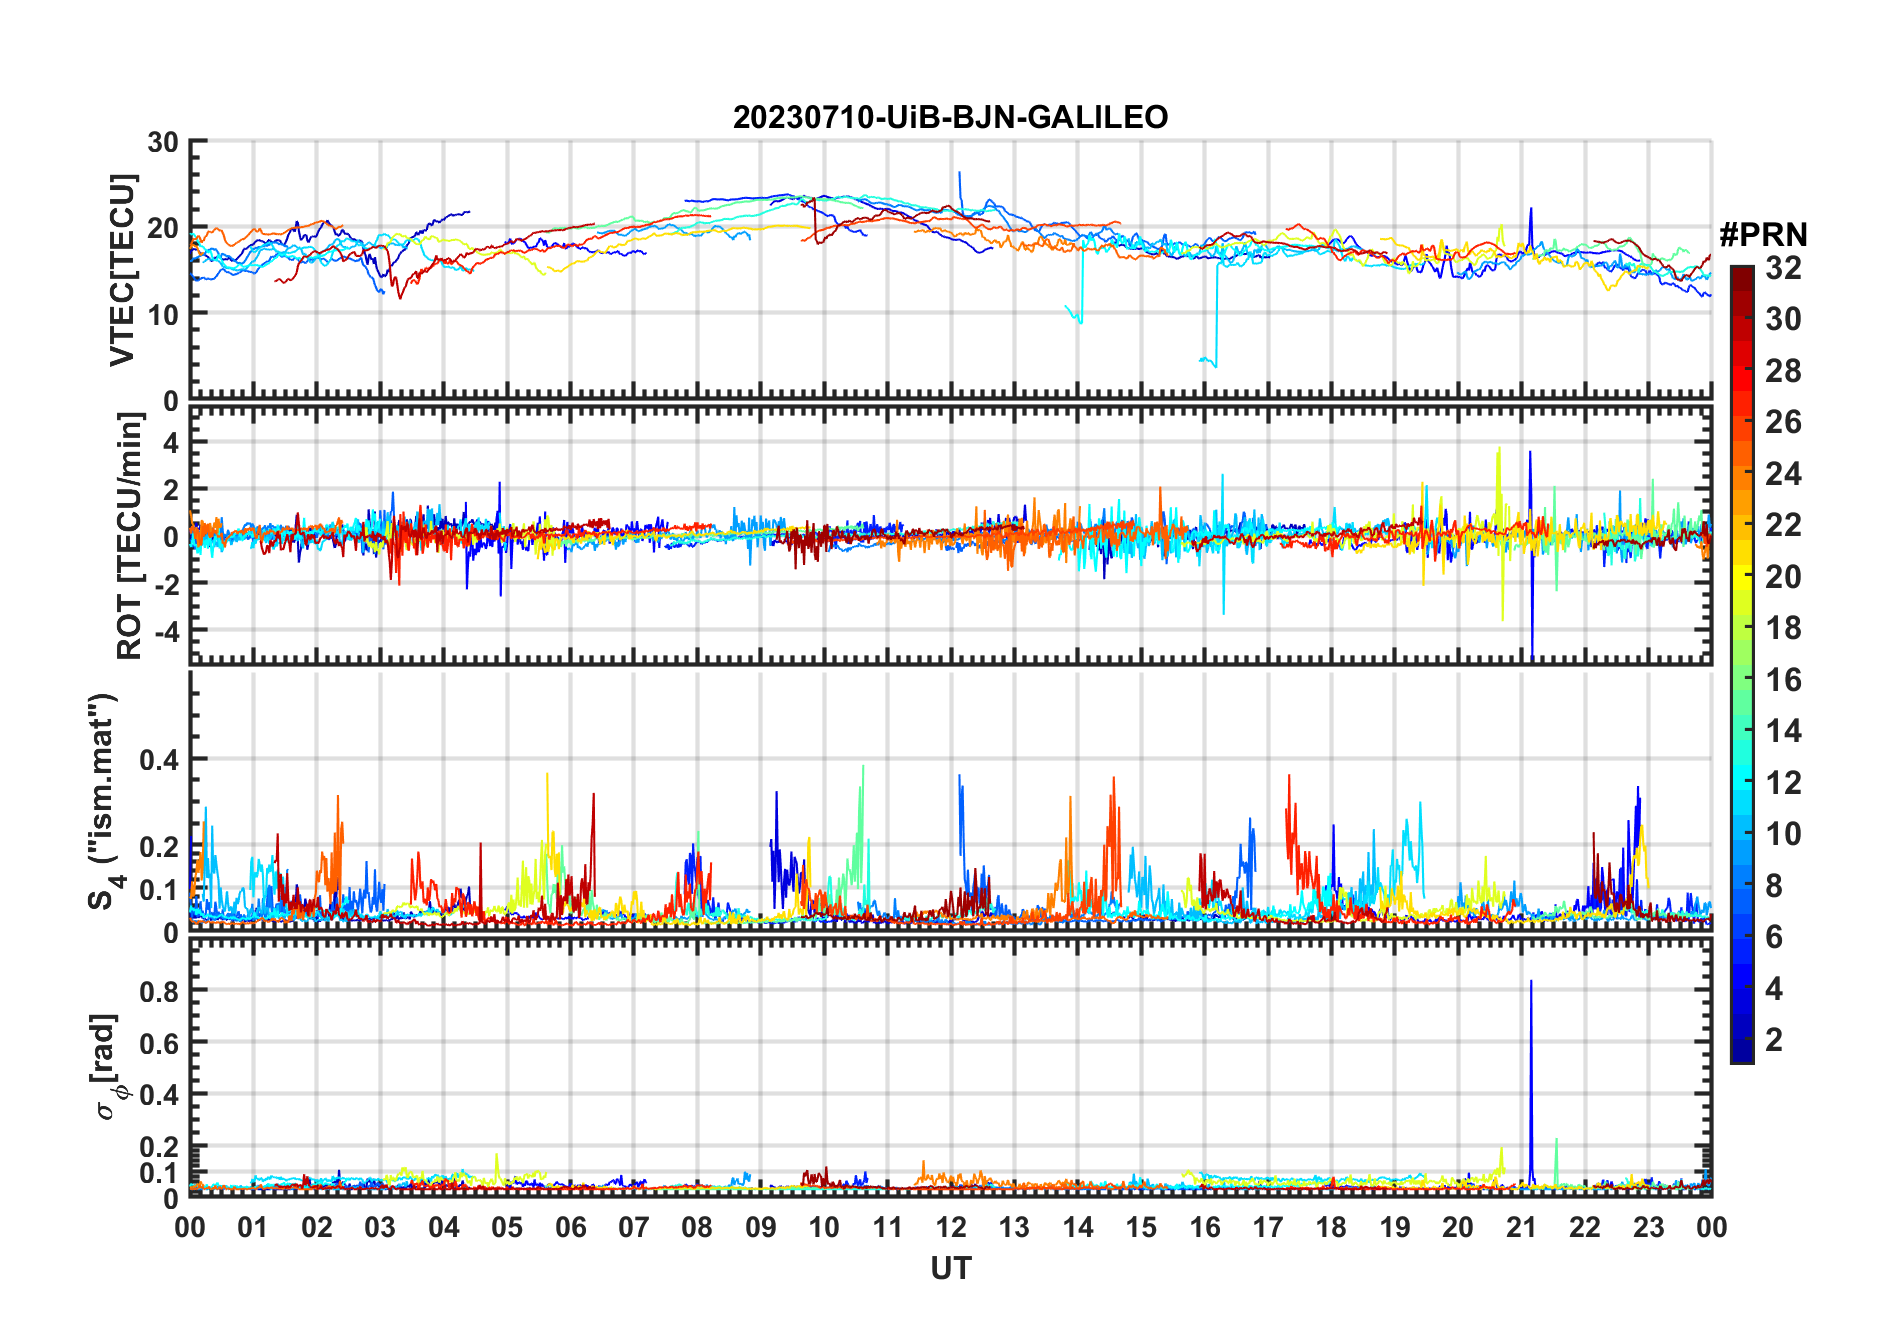The height and width of the screenshot is (1330, 1902).
Task: Click the PRN rainbow colorbar
Action: coord(1741,664)
